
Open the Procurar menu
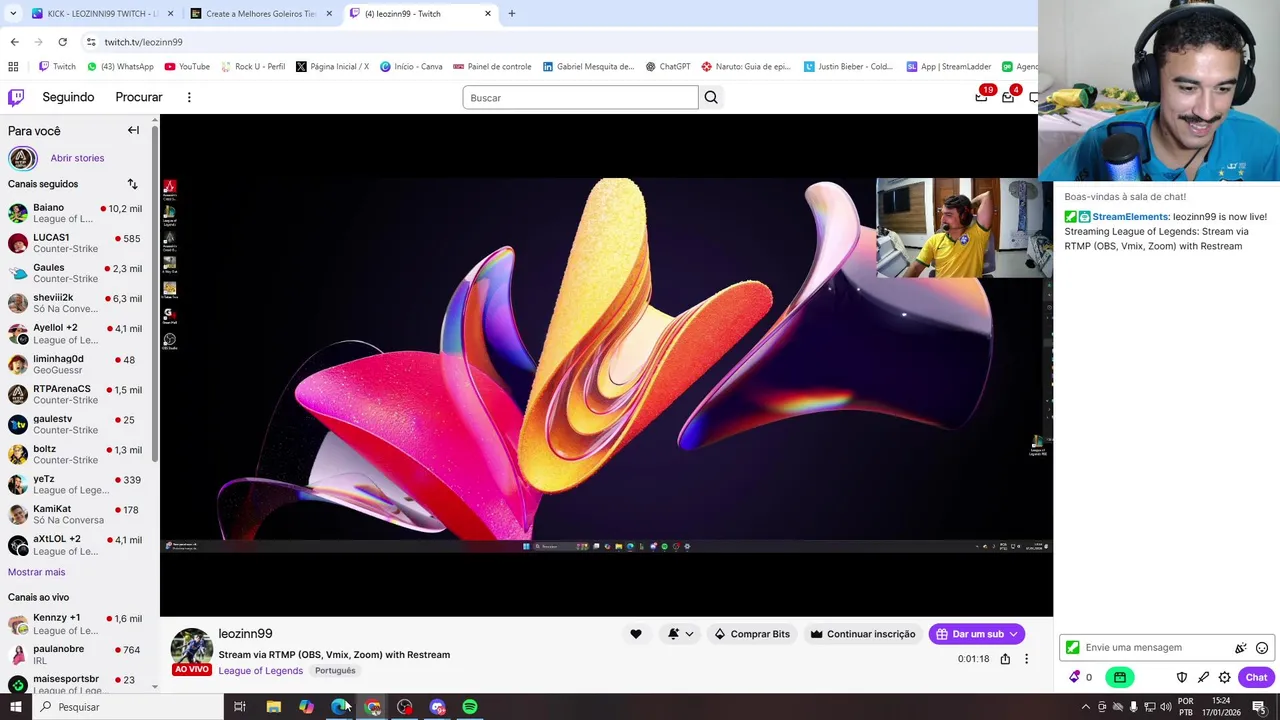tap(139, 97)
